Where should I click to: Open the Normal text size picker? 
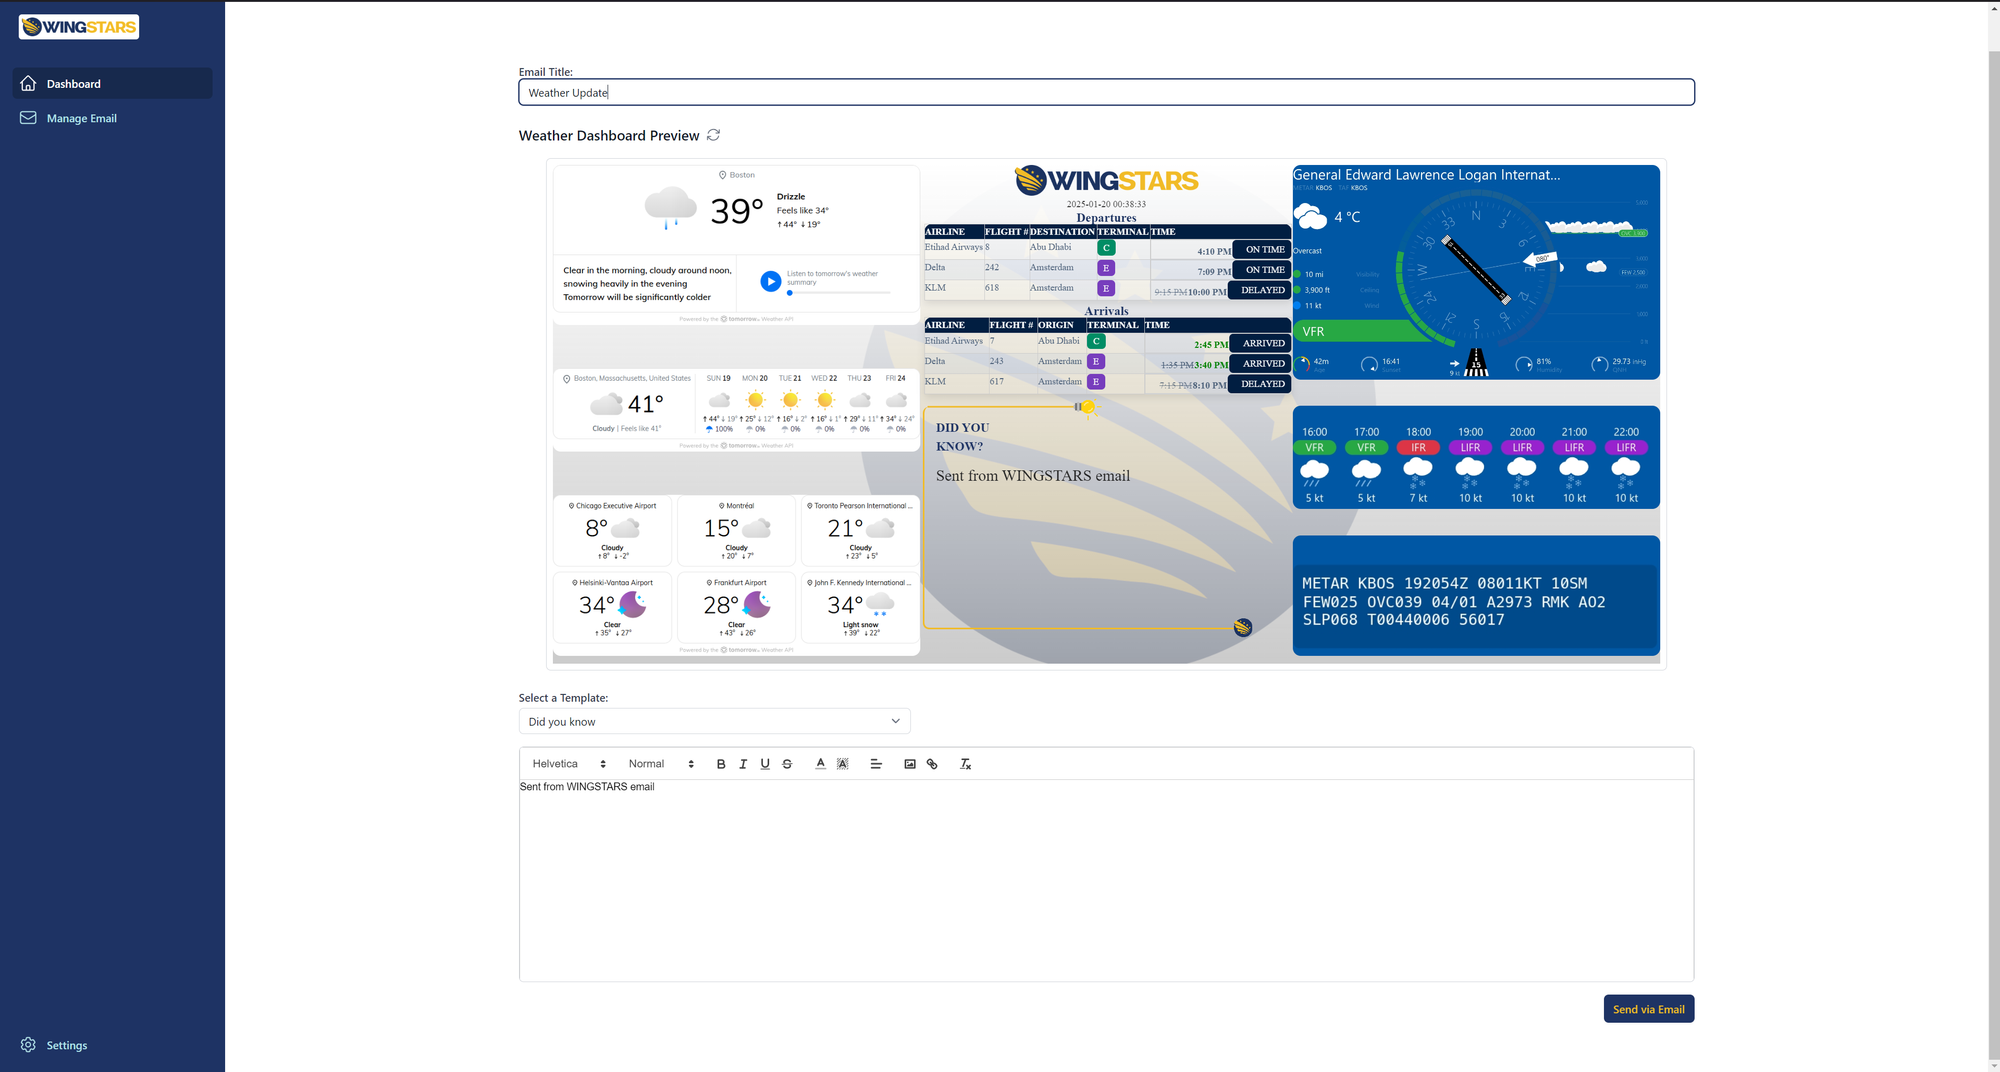[661, 764]
